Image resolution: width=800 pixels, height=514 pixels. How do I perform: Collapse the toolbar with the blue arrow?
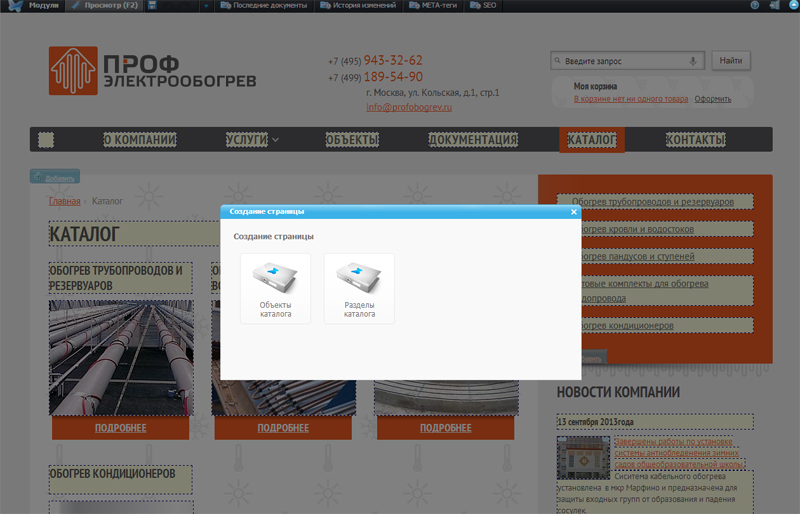[793, 5]
